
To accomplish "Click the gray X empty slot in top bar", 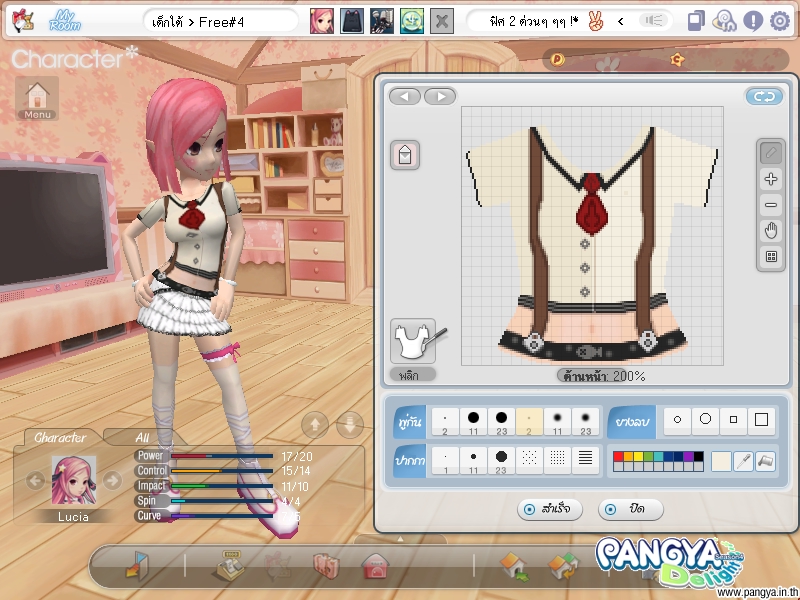I will point(442,21).
